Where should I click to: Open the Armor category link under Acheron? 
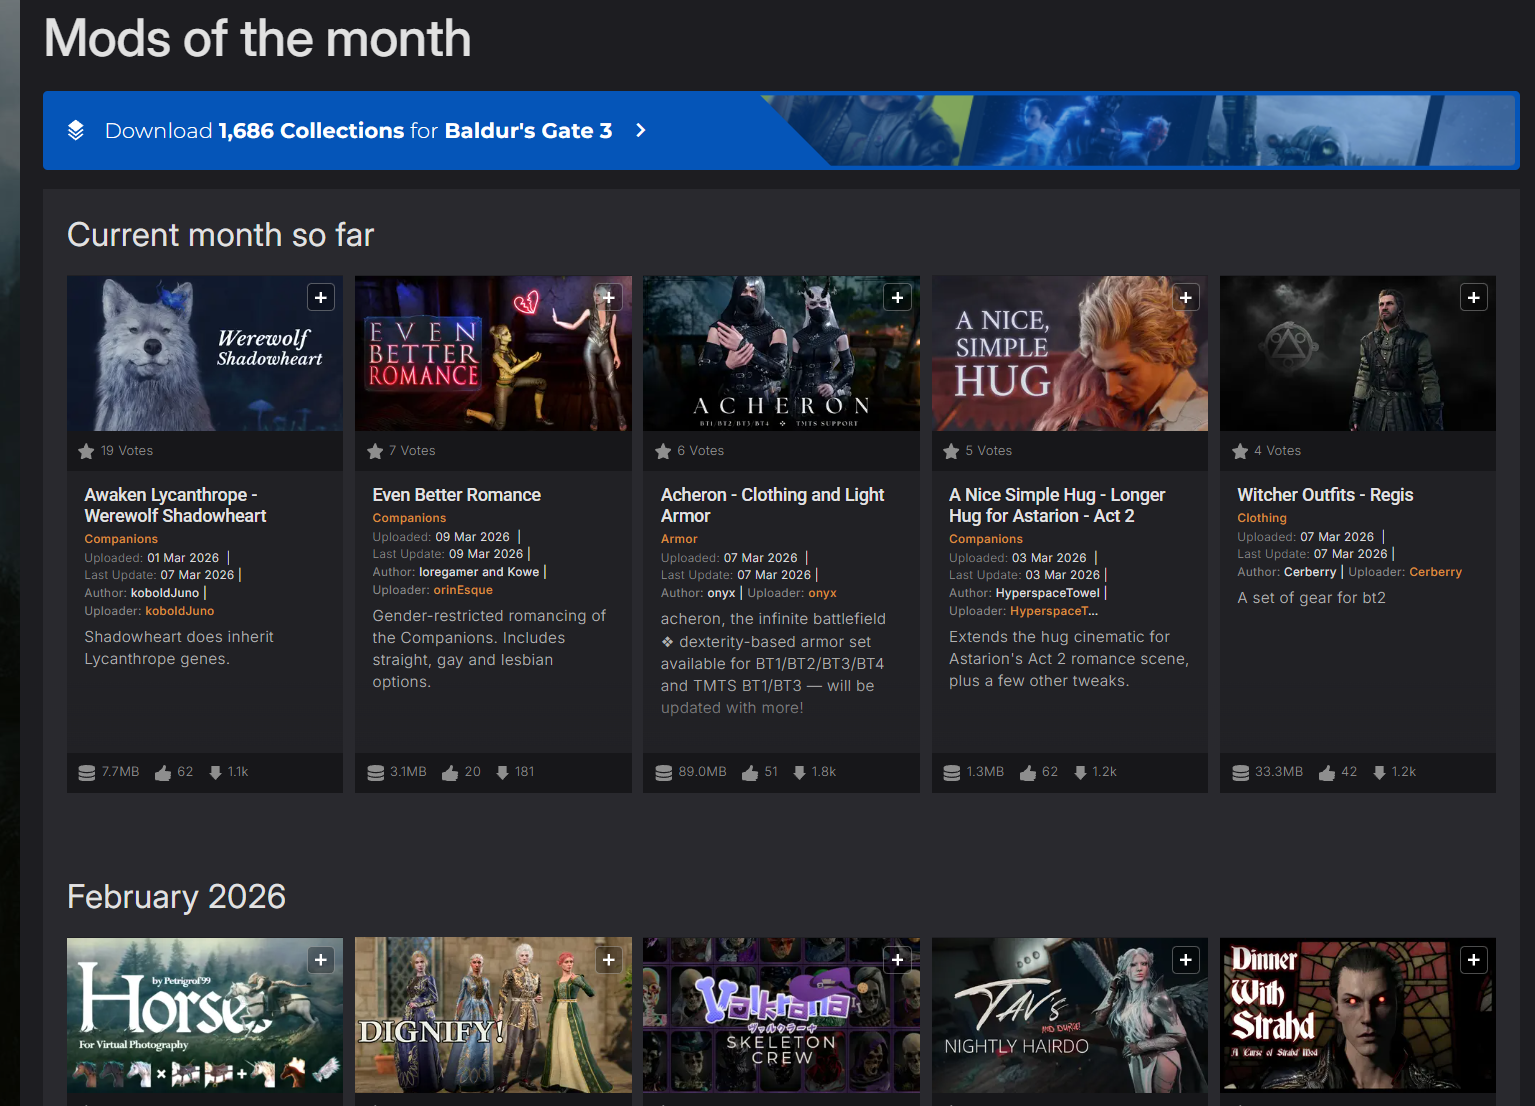[679, 539]
